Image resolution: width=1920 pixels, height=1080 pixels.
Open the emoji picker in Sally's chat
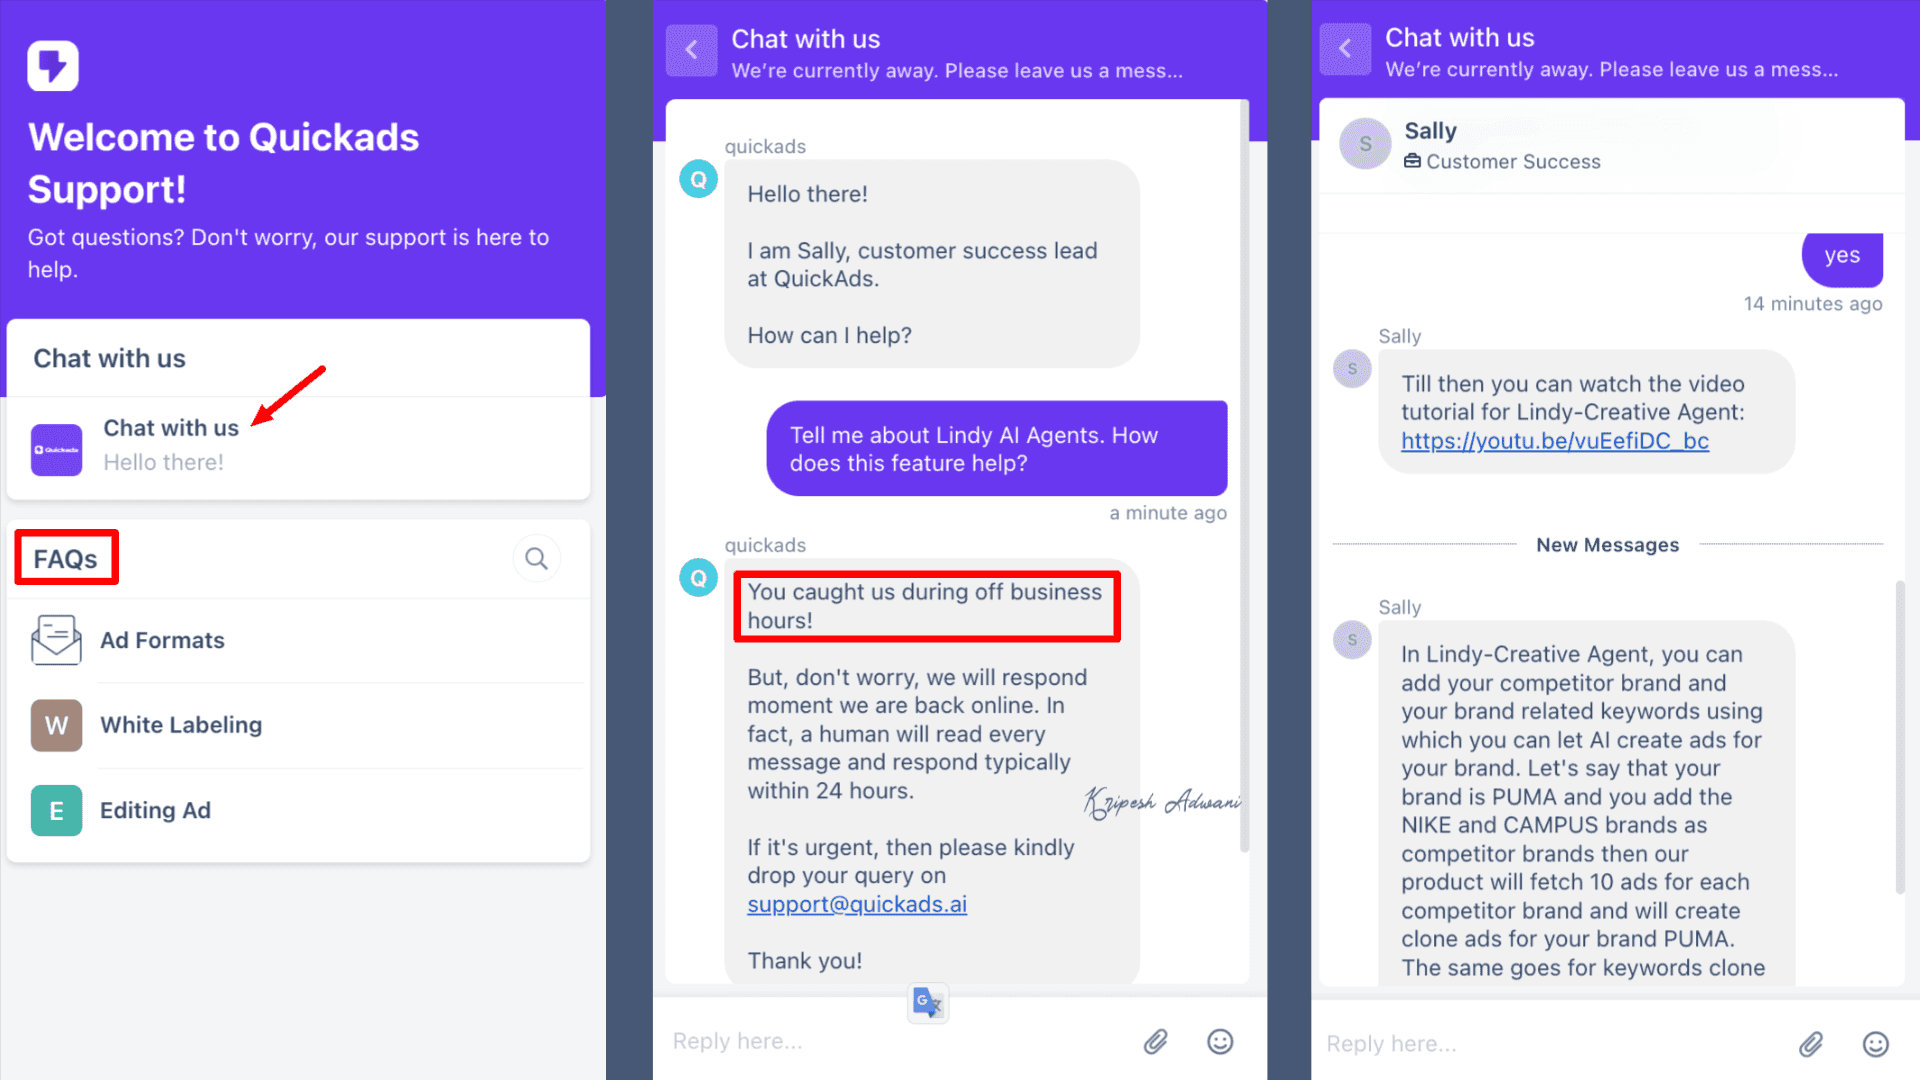click(1876, 1045)
